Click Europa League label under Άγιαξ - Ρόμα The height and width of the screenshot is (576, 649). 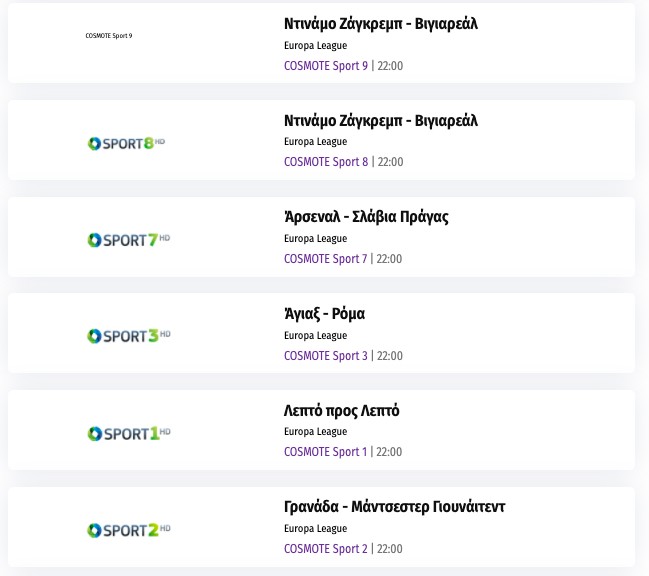tap(315, 335)
